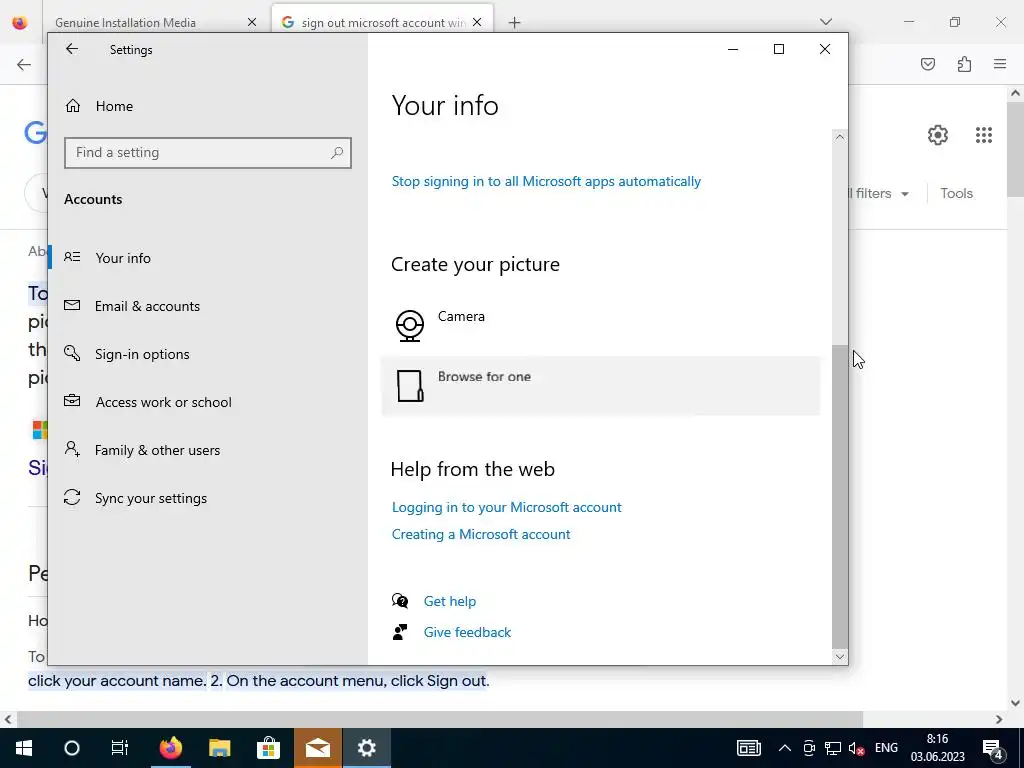This screenshot has width=1024, height=768.
Task: Switch ENG input language indicator
Action: (886, 748)
